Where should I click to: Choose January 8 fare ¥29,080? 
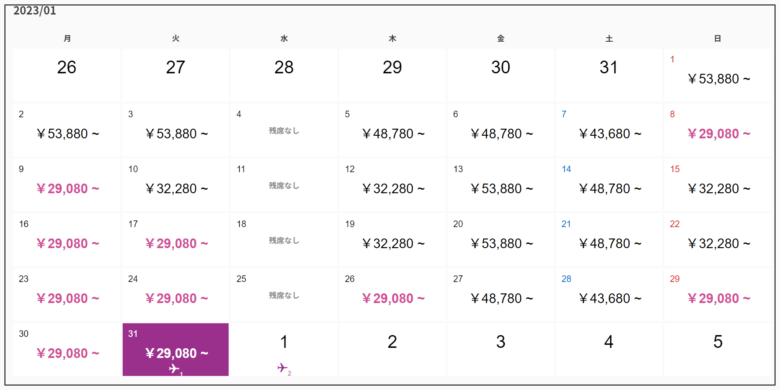[x=718, y=134]
